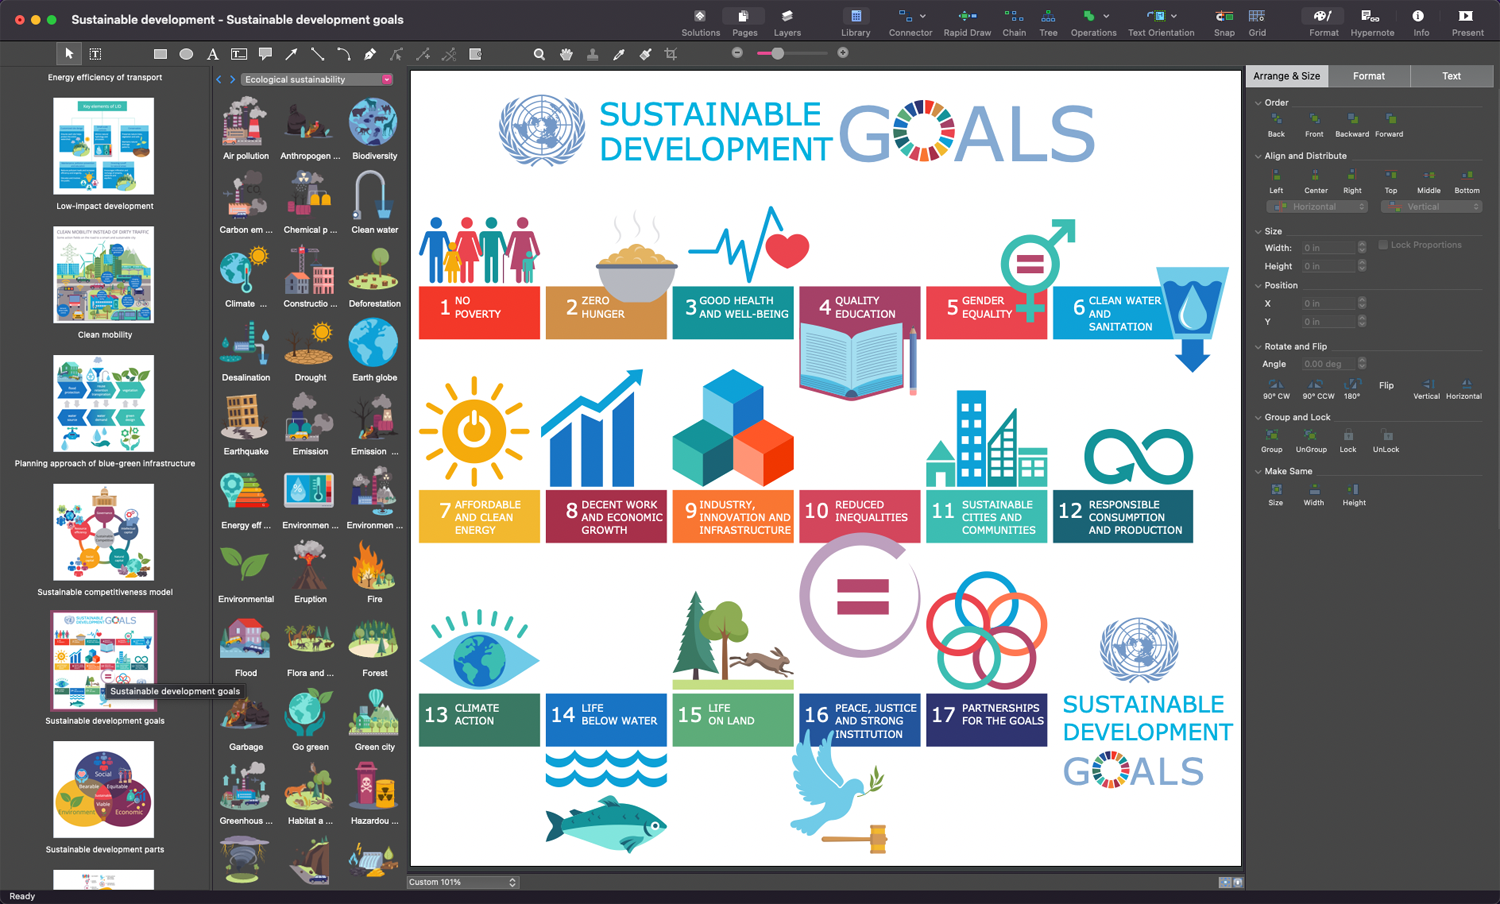Select the hand pan tool
Image resolution: width=1500 pixels, height=904 pixels.
[566, 54]
